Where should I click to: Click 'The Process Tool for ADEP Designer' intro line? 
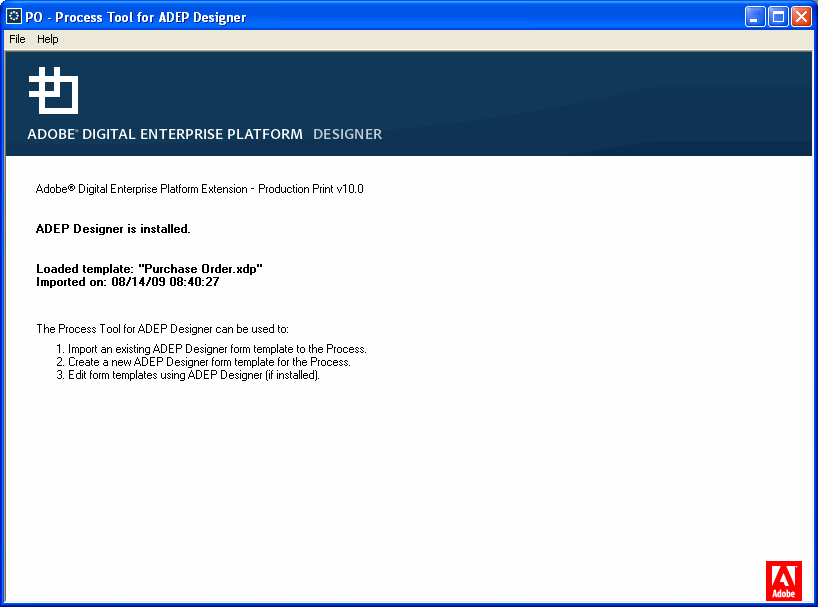click(162, 328)
